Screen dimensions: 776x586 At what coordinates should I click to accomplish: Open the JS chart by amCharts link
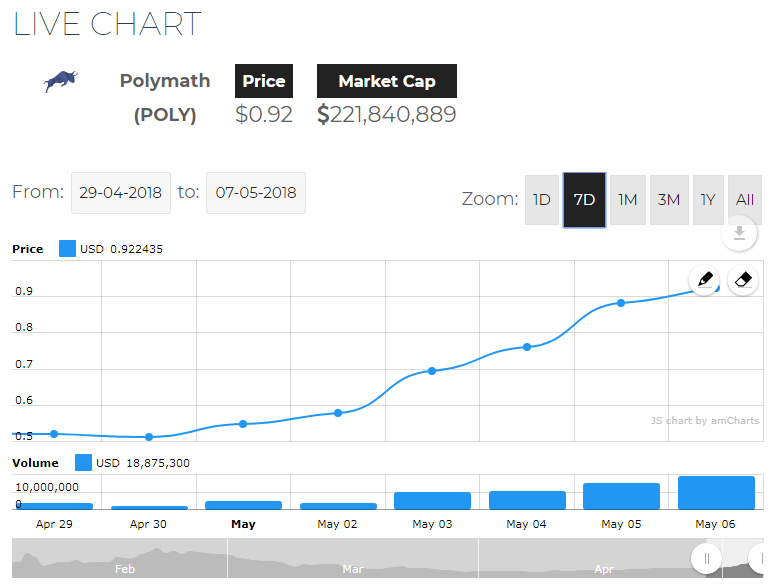(x=704, y=421)
